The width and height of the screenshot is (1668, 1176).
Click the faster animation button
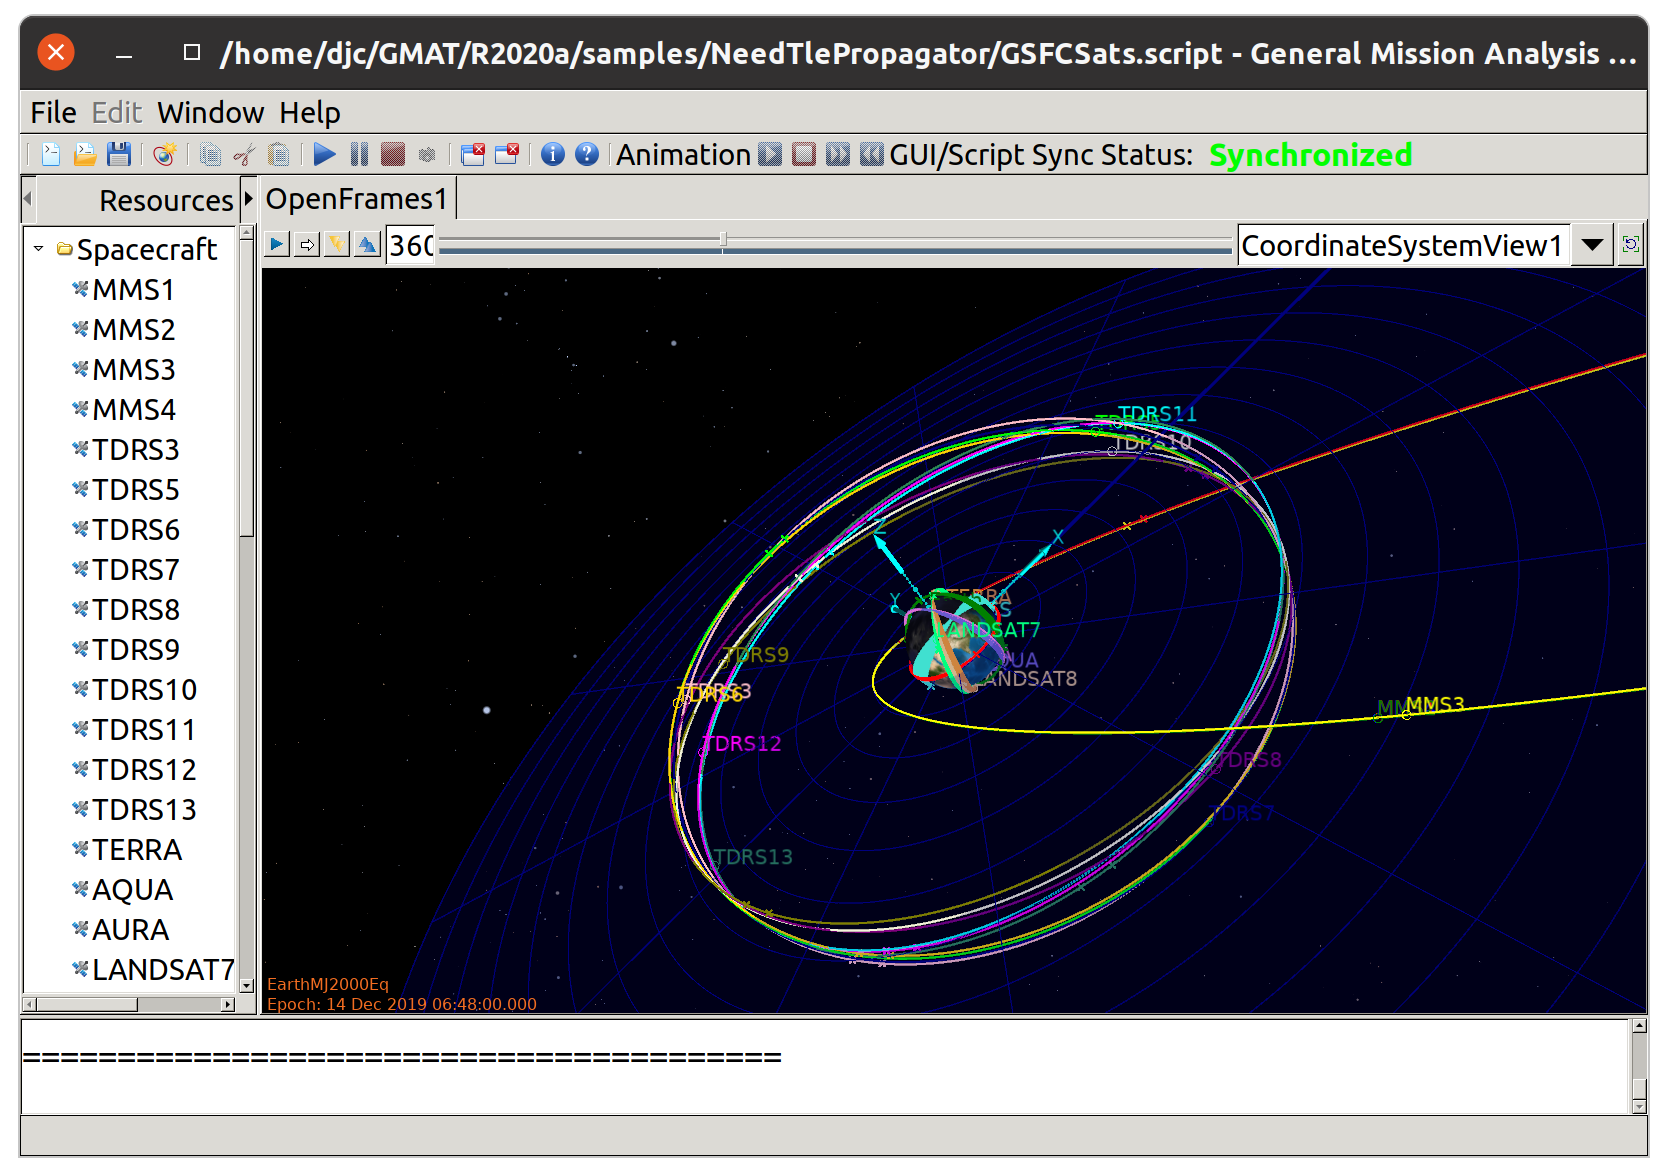click(838, 154)
